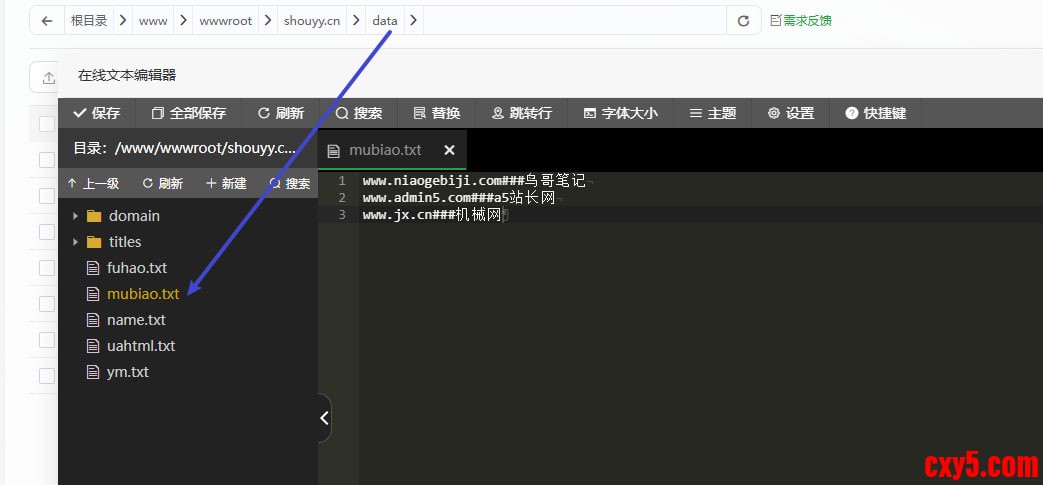Expand the titles folder arrow
The height and width of the screenshot is (485, 1043).
[75, 242]
